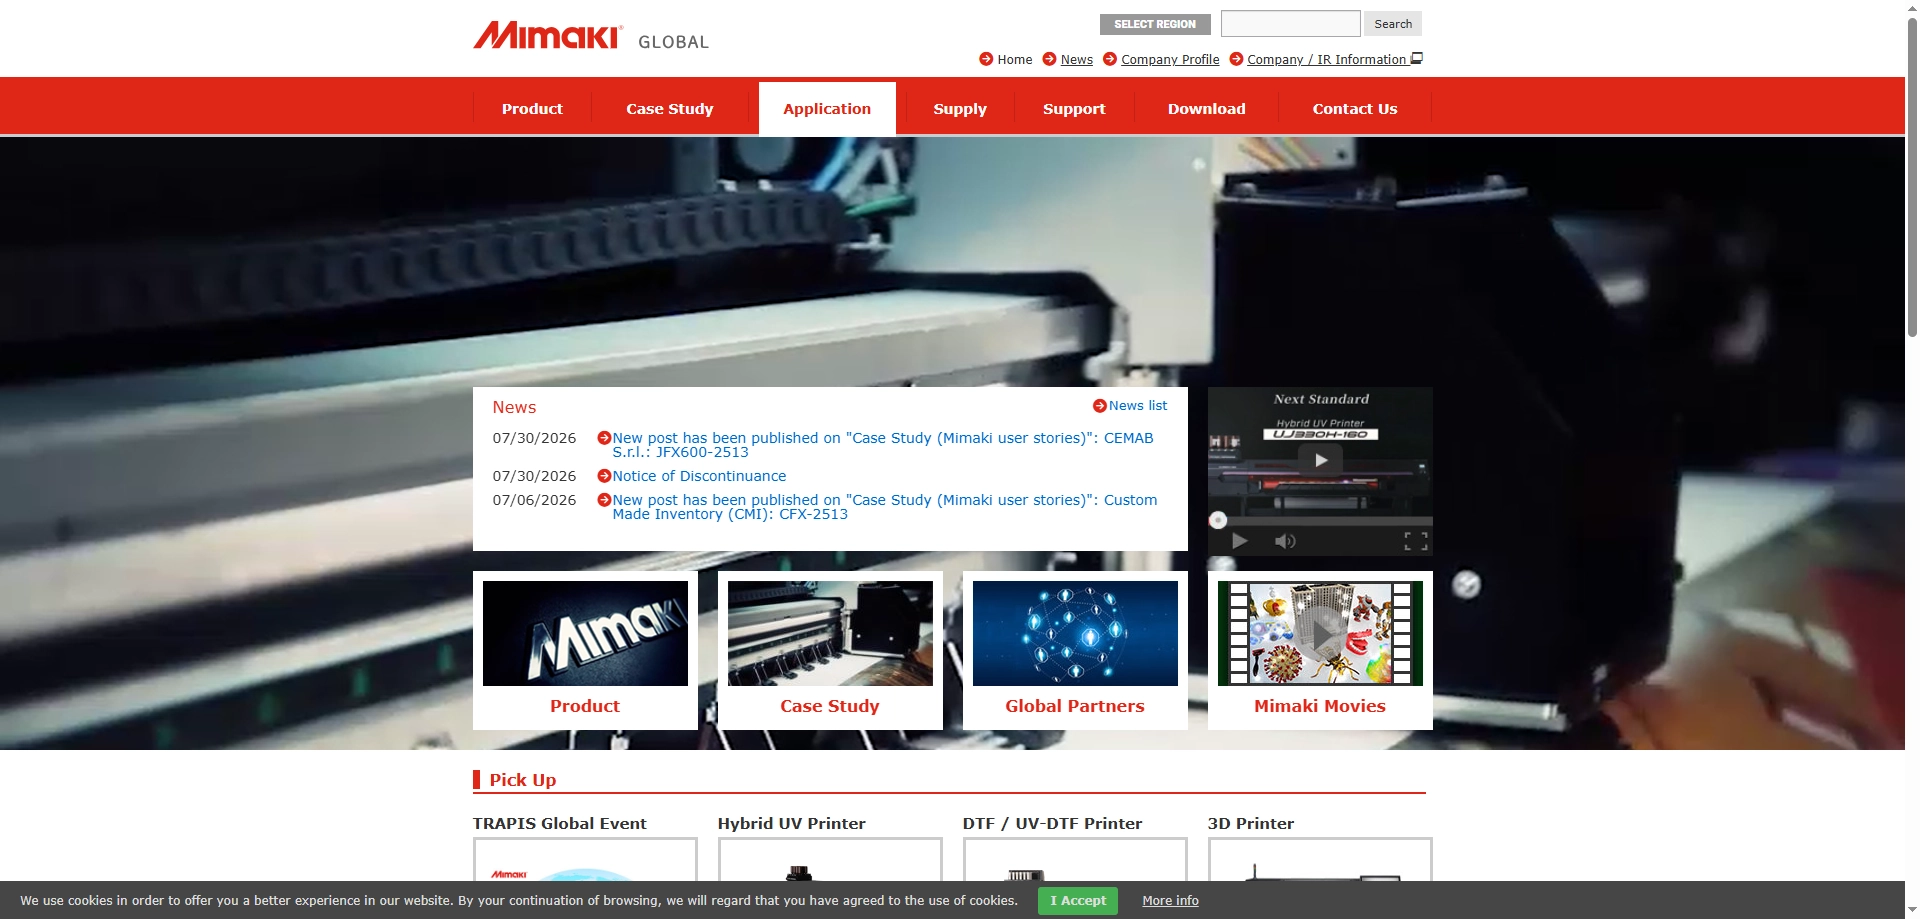Mute the video with the speaker icon
This screenshot has width=1920, height=919.
point(1285,541)
